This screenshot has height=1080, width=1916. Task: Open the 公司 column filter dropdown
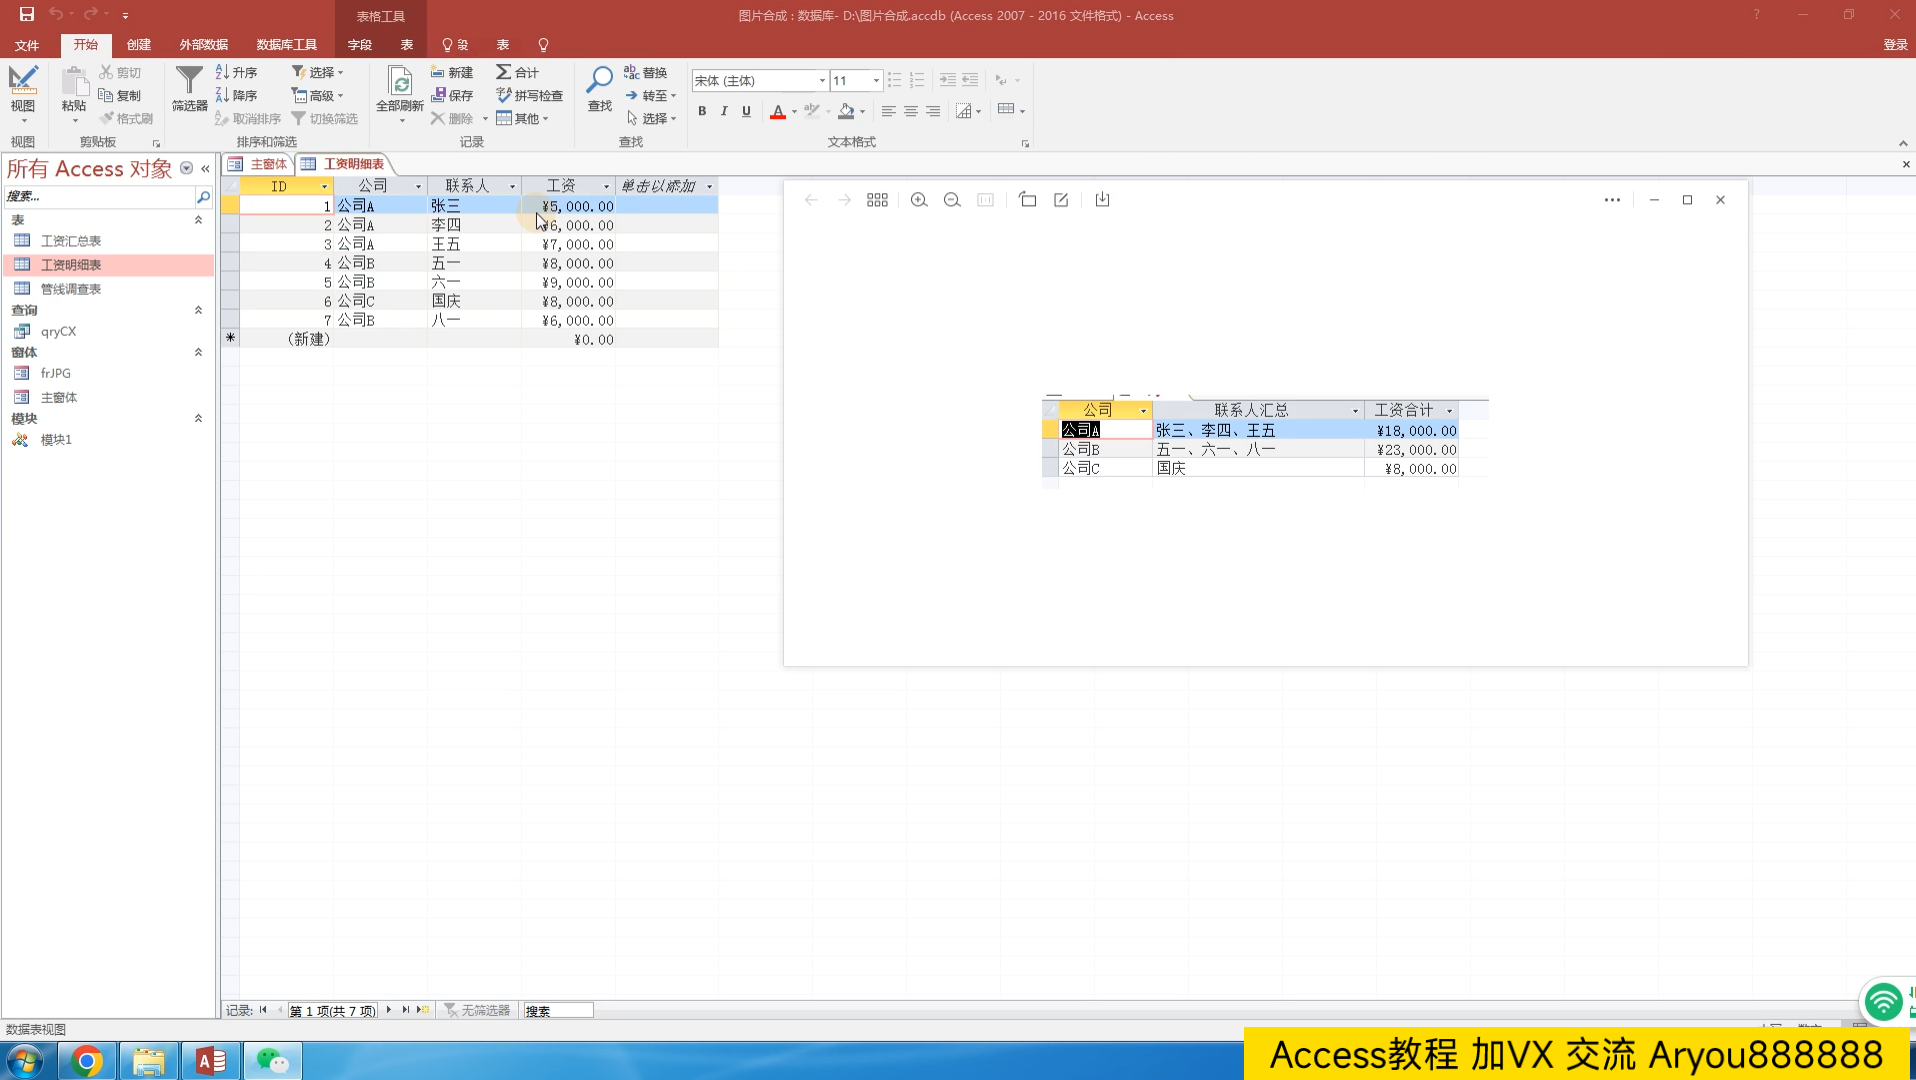click(x=418, y=186)
